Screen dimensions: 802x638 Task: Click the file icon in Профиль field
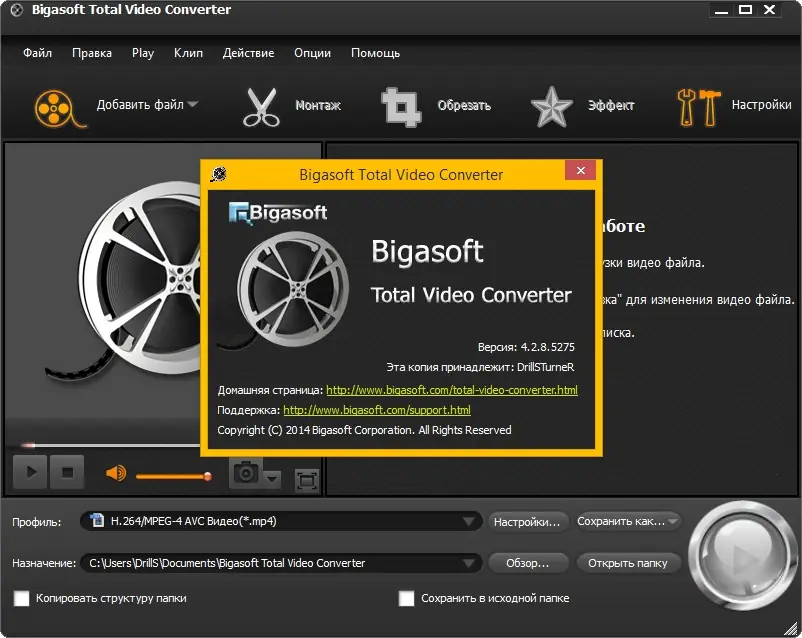tap(97, 520)
